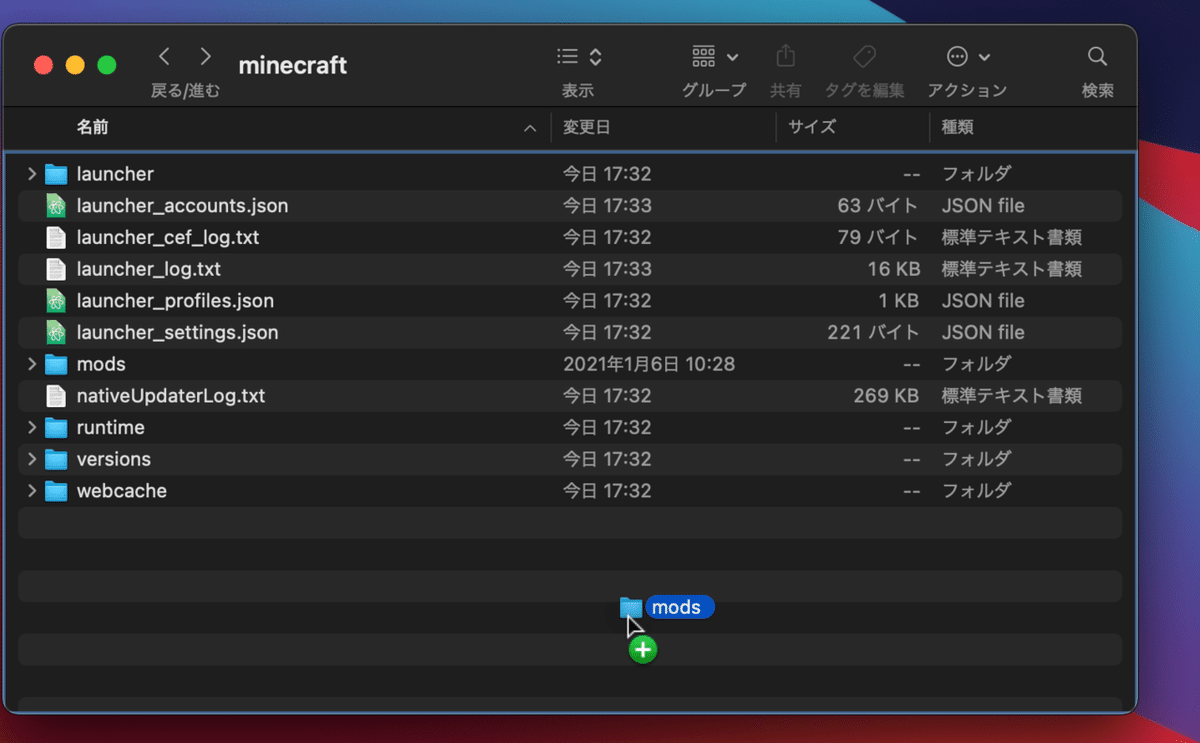Viewport: 1200px width, 743px height.
Task: Click the versions folder name
Action: coord(113,459)
